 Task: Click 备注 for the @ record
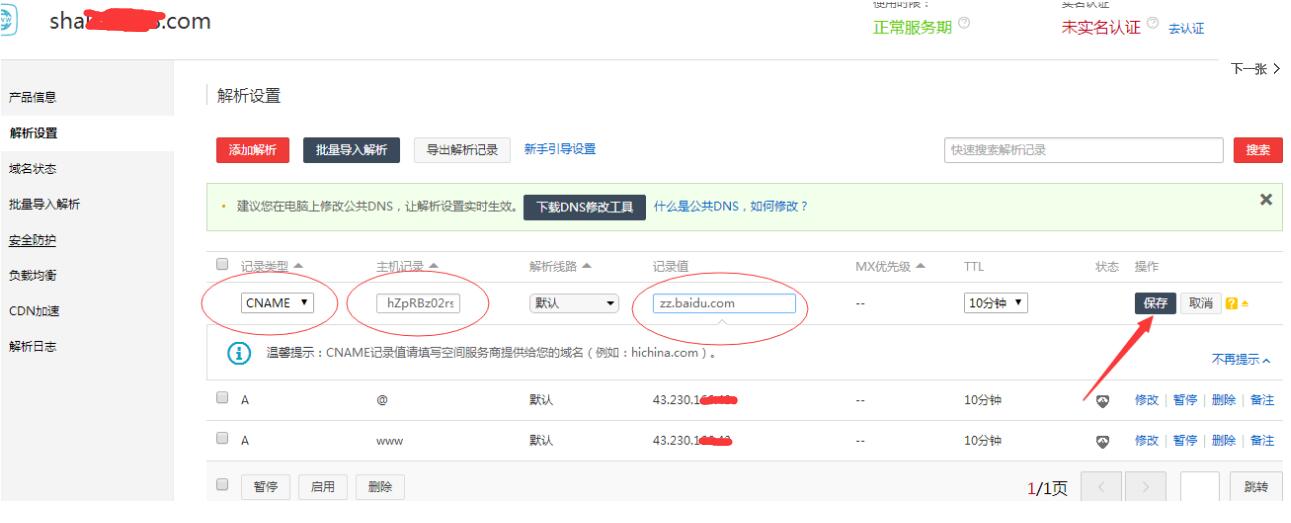1262,400
